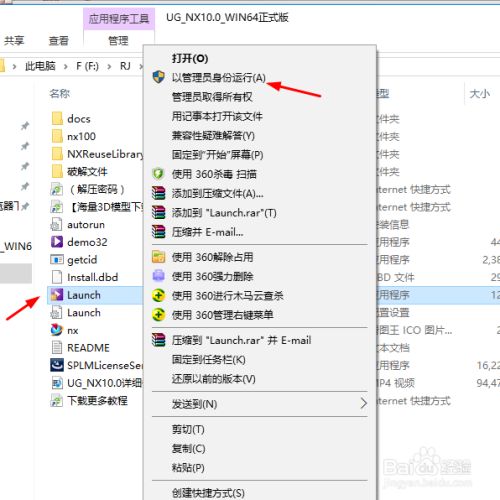Choose 粘贴(P) from context menu
Viewport: 500px width, 500px height.
point(188,468)
